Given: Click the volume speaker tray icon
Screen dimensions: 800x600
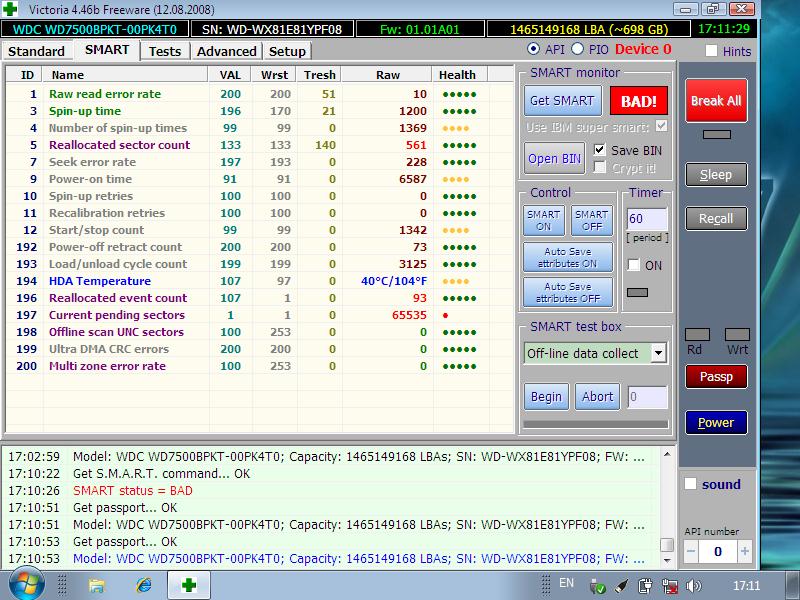Looking at the screenshot, I should [x=692, y=584].
